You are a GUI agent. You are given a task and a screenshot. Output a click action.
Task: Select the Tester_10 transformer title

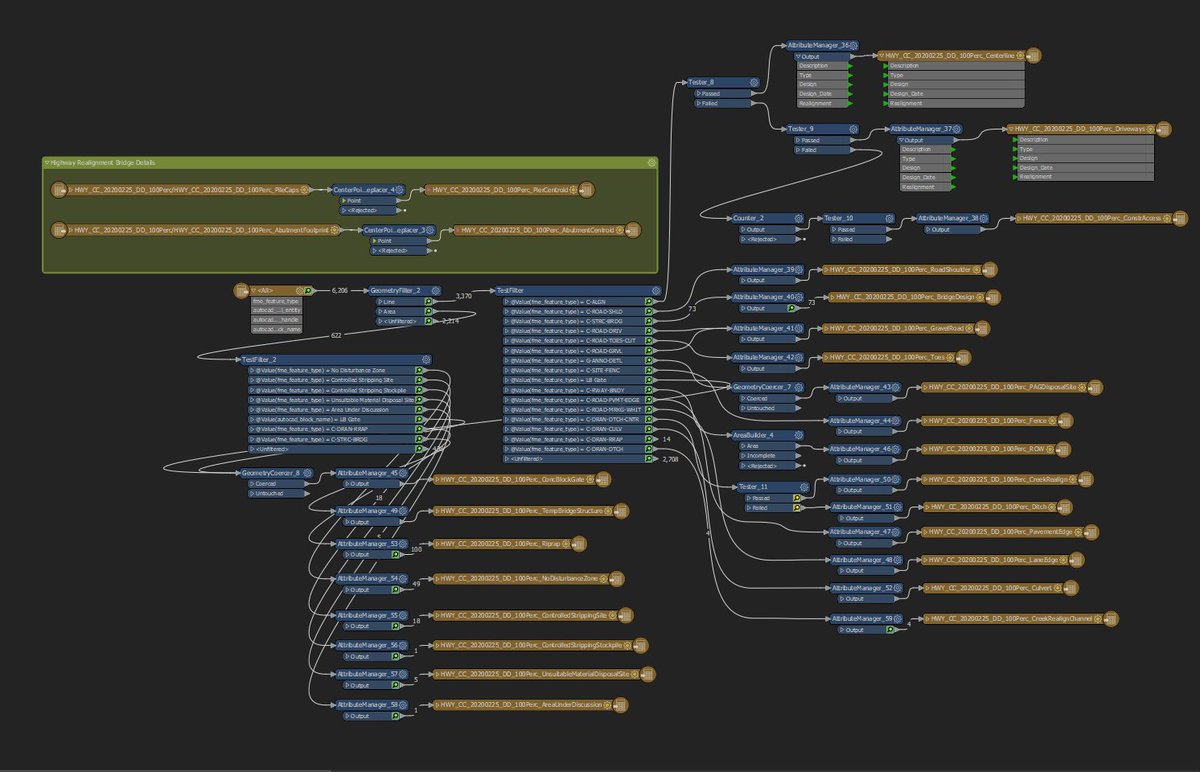[x=840, y=218]
